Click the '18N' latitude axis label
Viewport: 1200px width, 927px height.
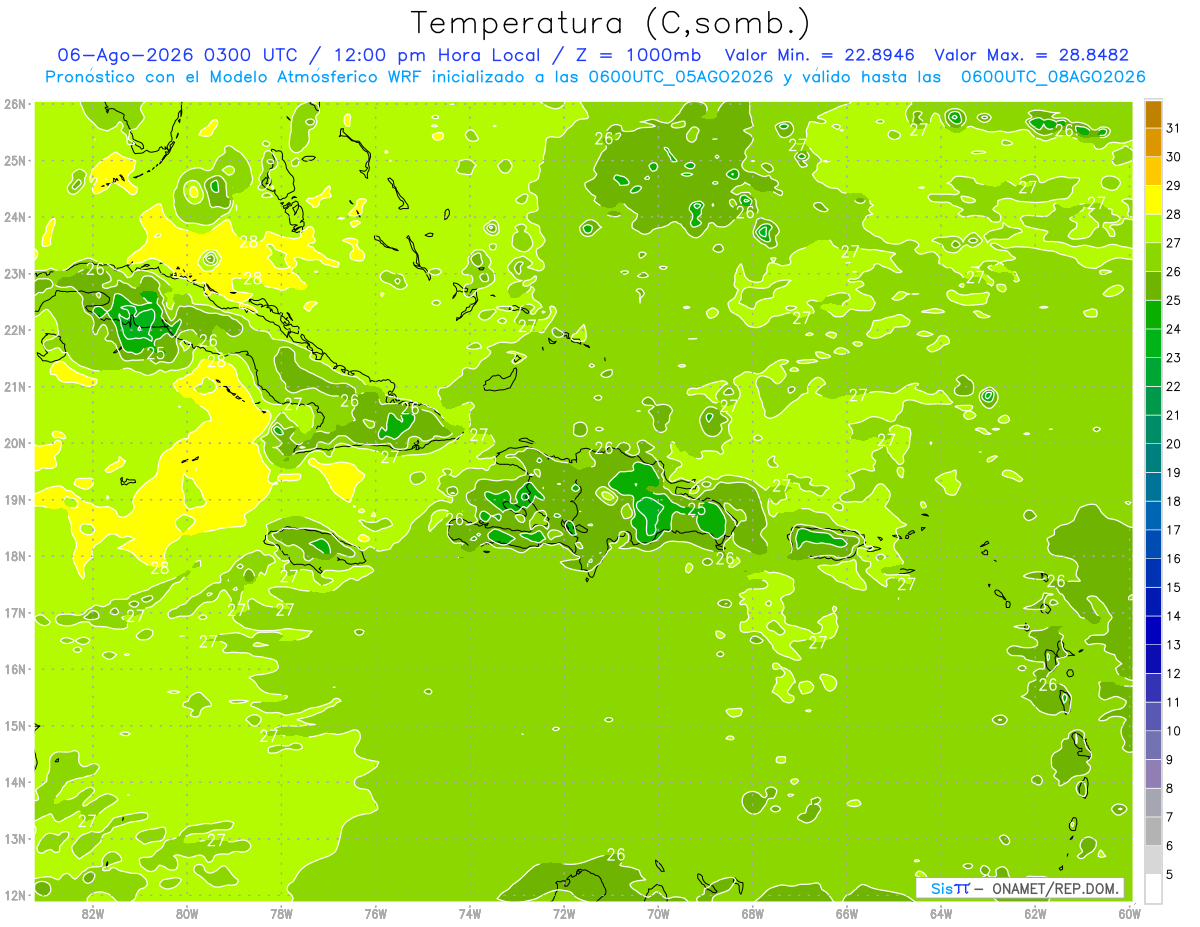(x=15, y=556)
